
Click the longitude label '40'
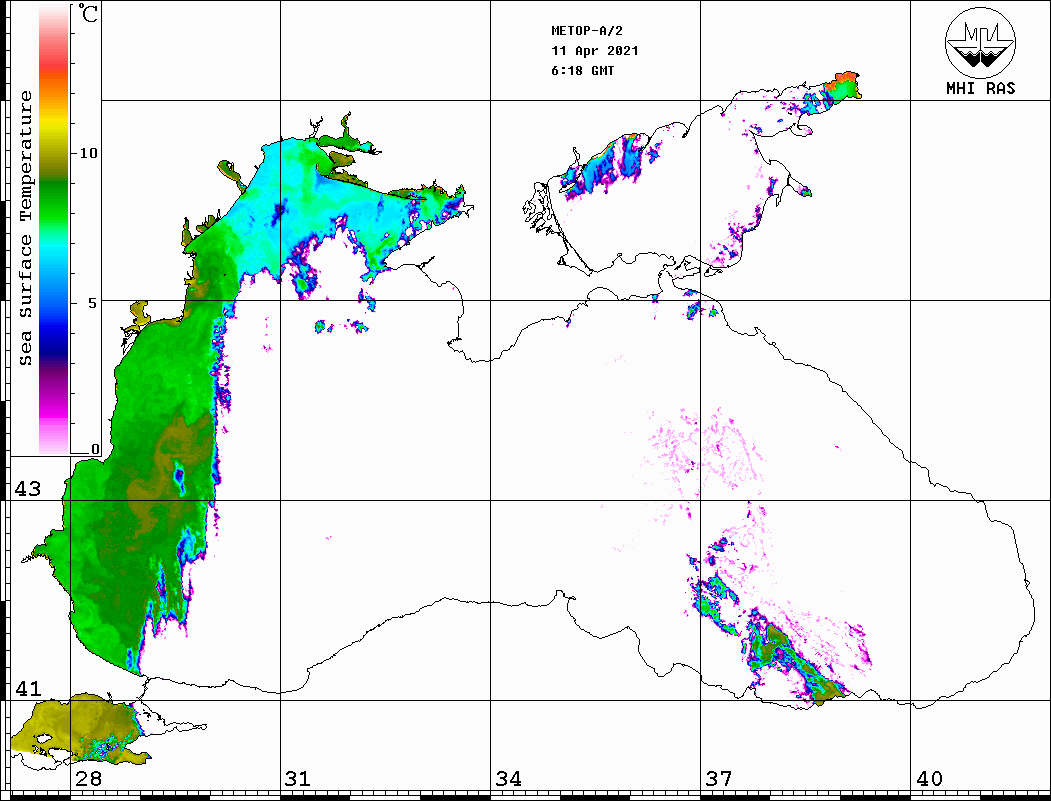click(929, 778)
